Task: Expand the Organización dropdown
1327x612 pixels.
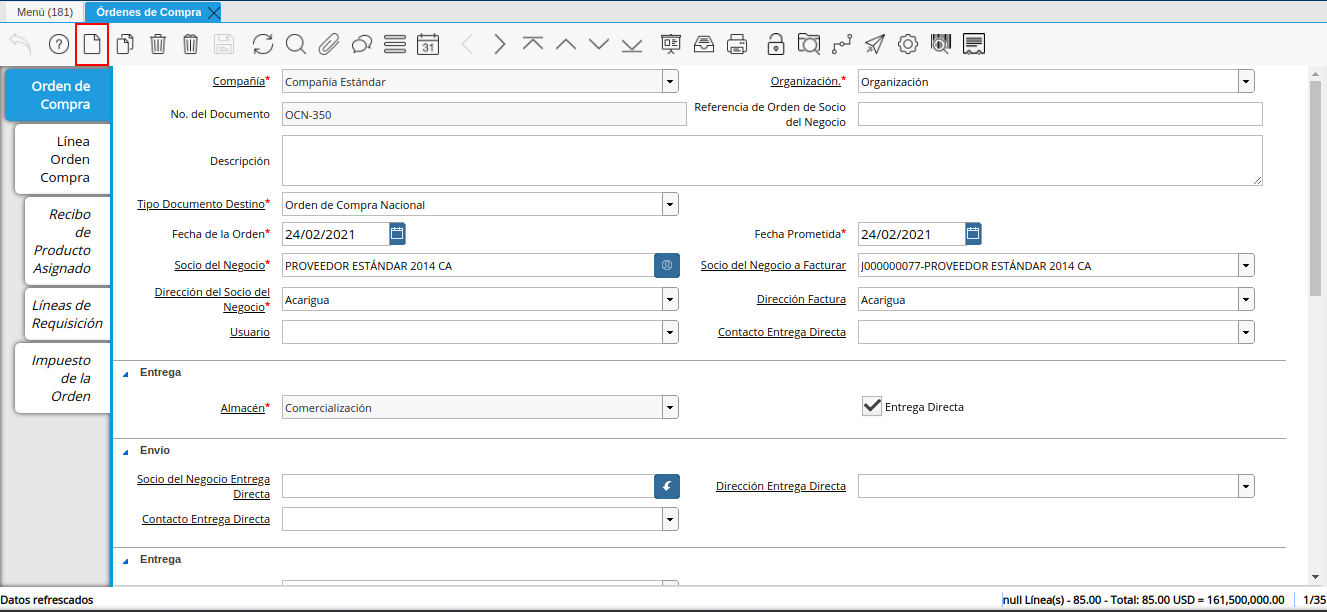Action: (1246, 82)
